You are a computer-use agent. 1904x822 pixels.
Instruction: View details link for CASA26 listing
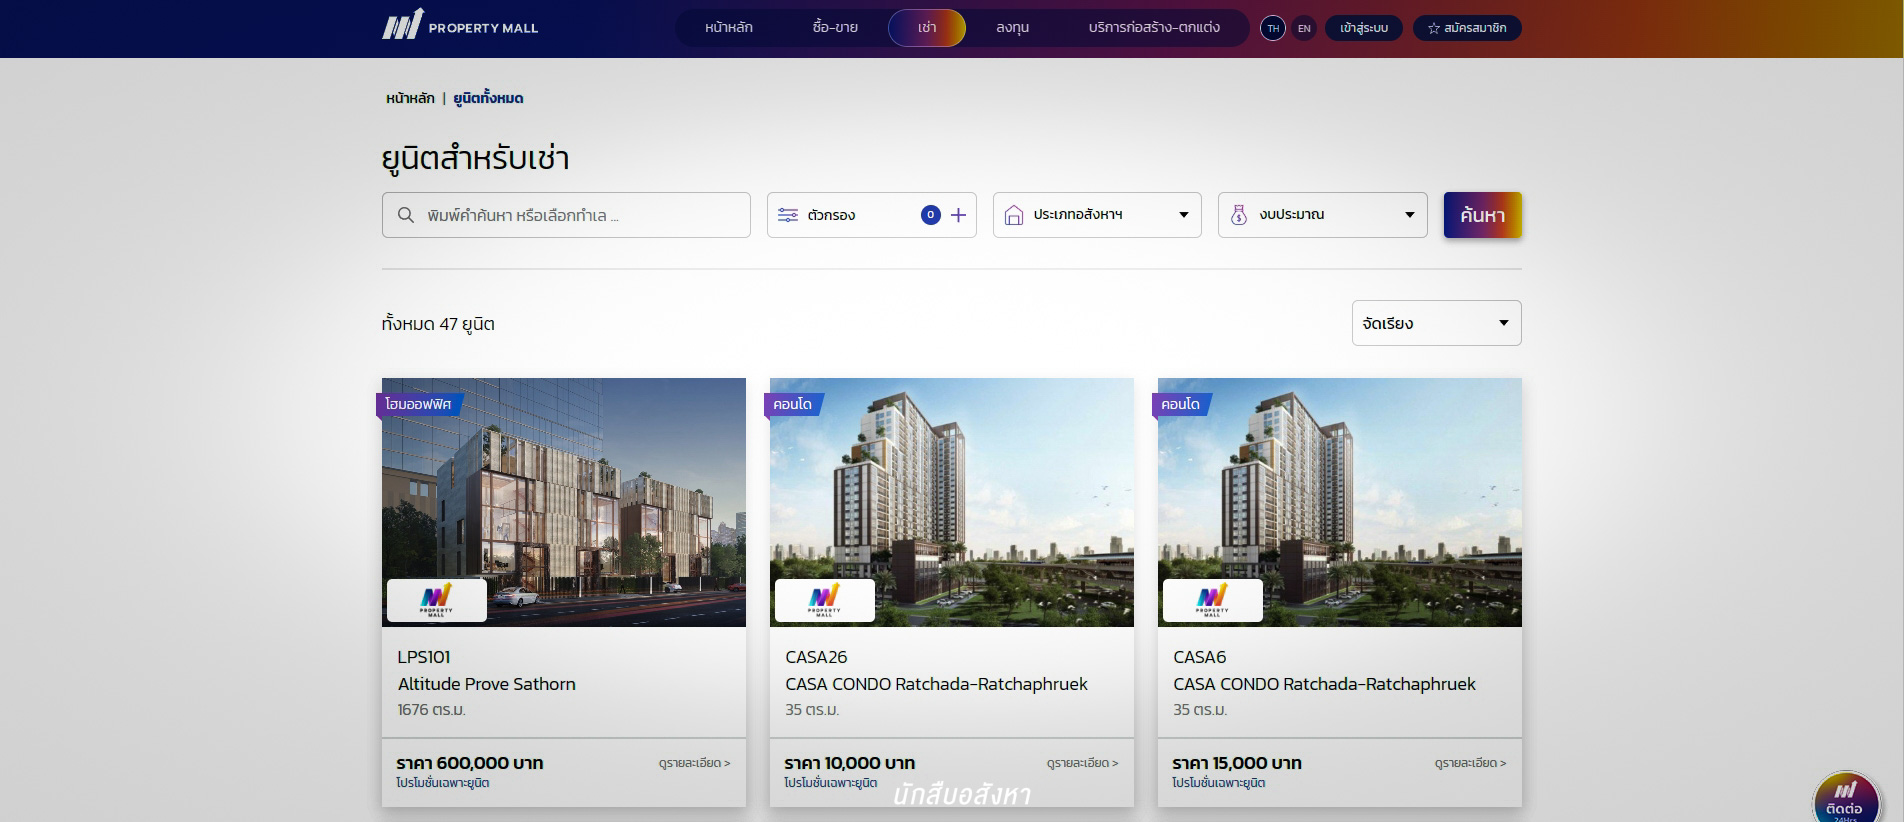[x=1082, y=763]
